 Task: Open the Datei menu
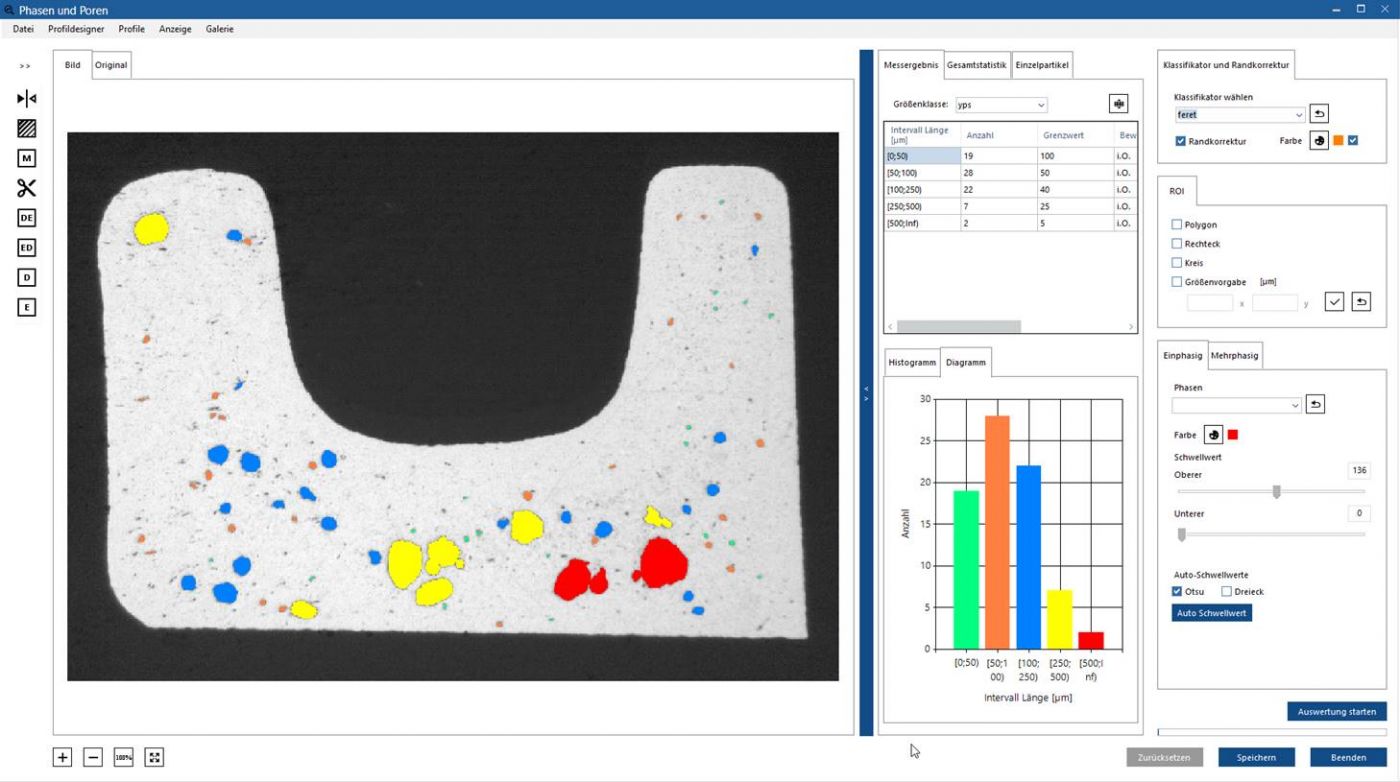pos(23,29)
